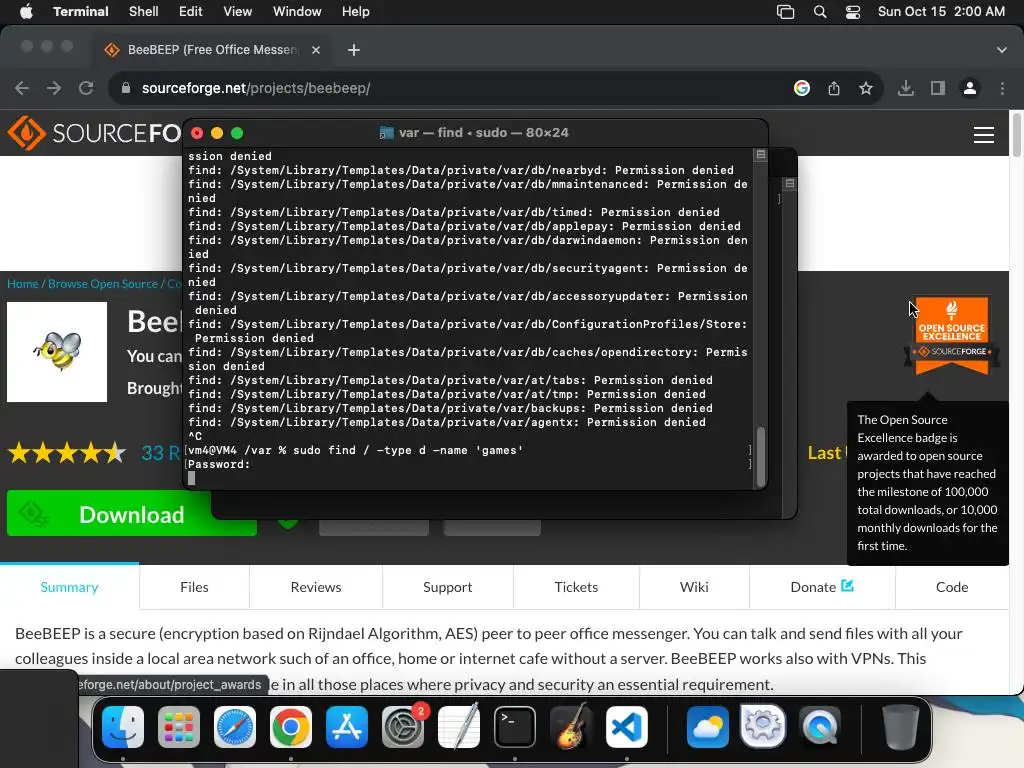Switch to the Code tab
1024x768 pixels.
pos(952,586)
